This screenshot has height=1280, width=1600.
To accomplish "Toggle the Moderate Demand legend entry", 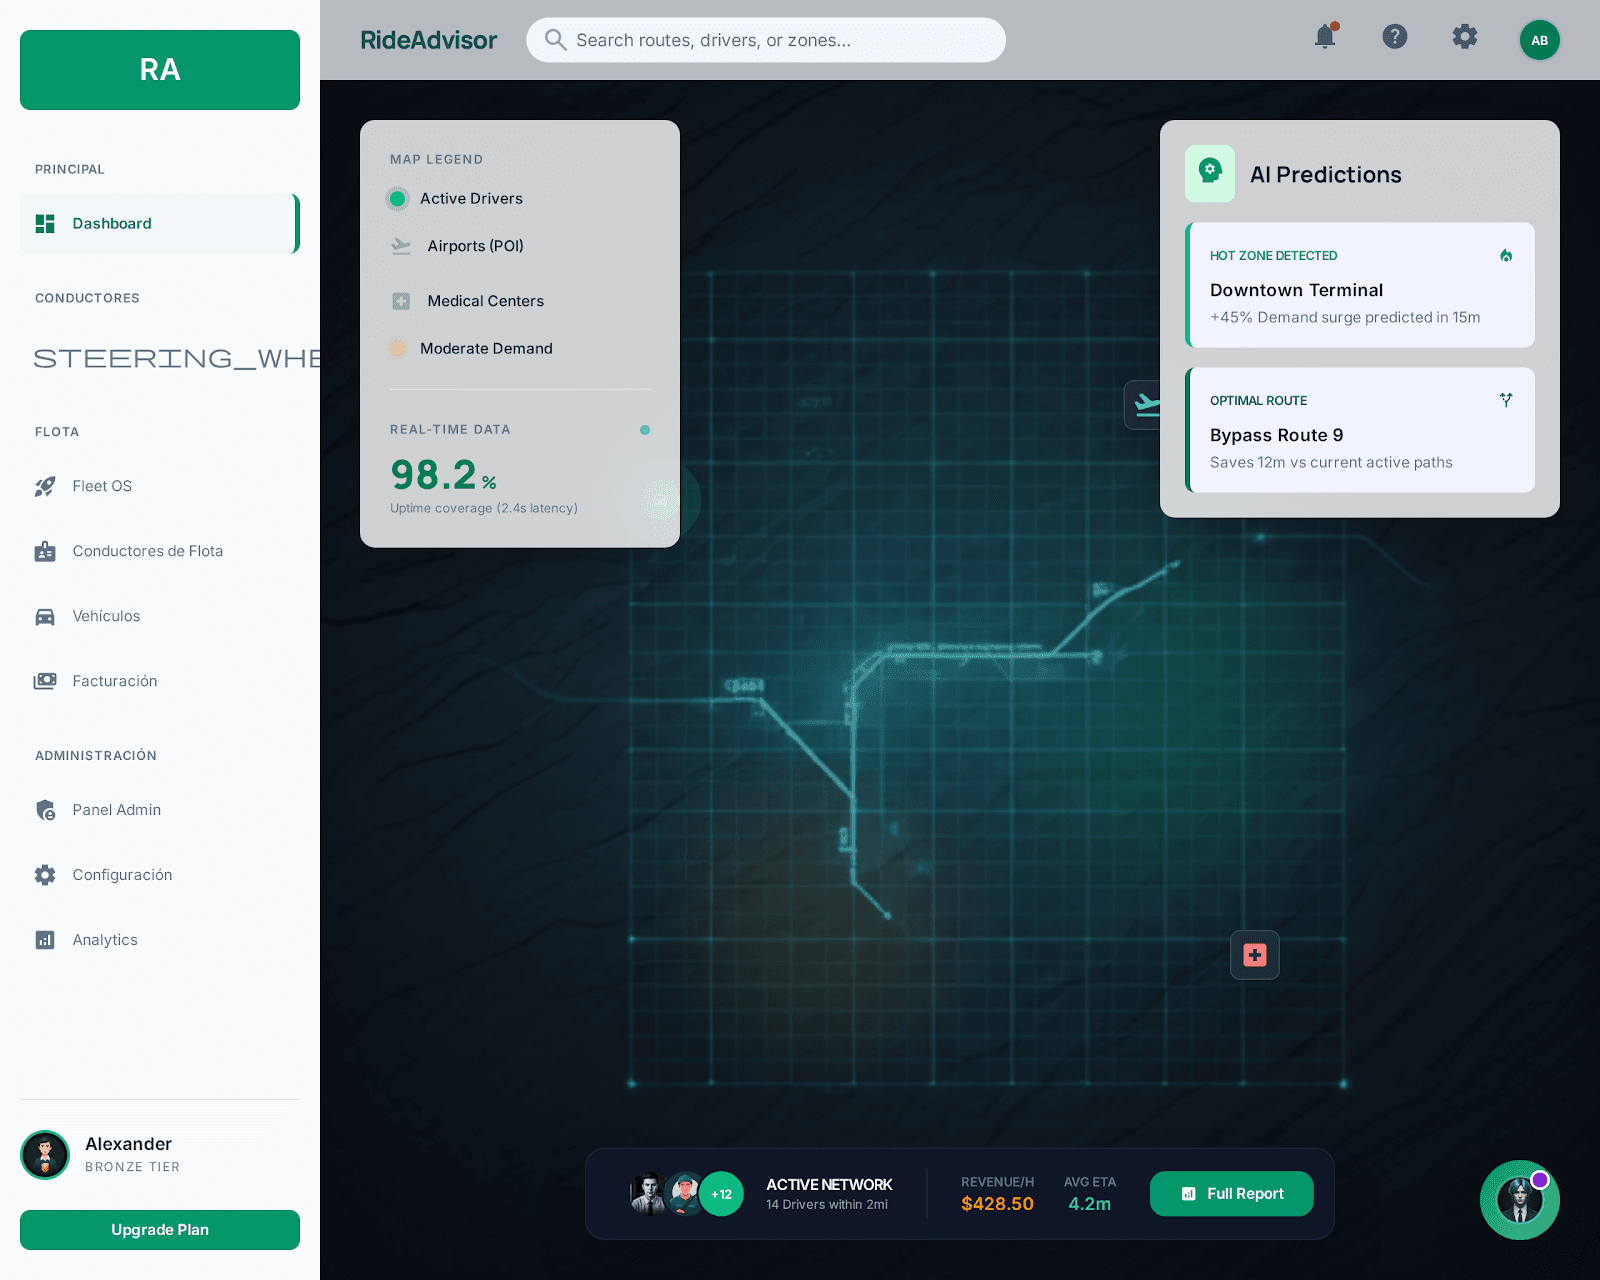I will [398, 348].
